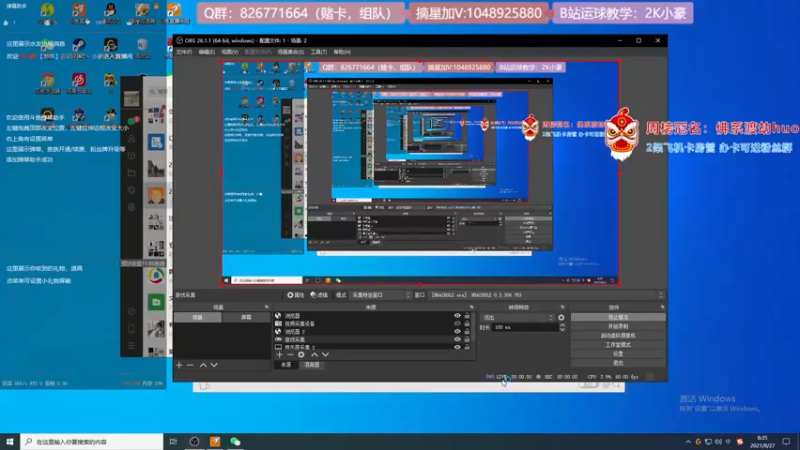Click the Windows taskbar search box
This screenshot has width=800, height=450.
[92, 442]
